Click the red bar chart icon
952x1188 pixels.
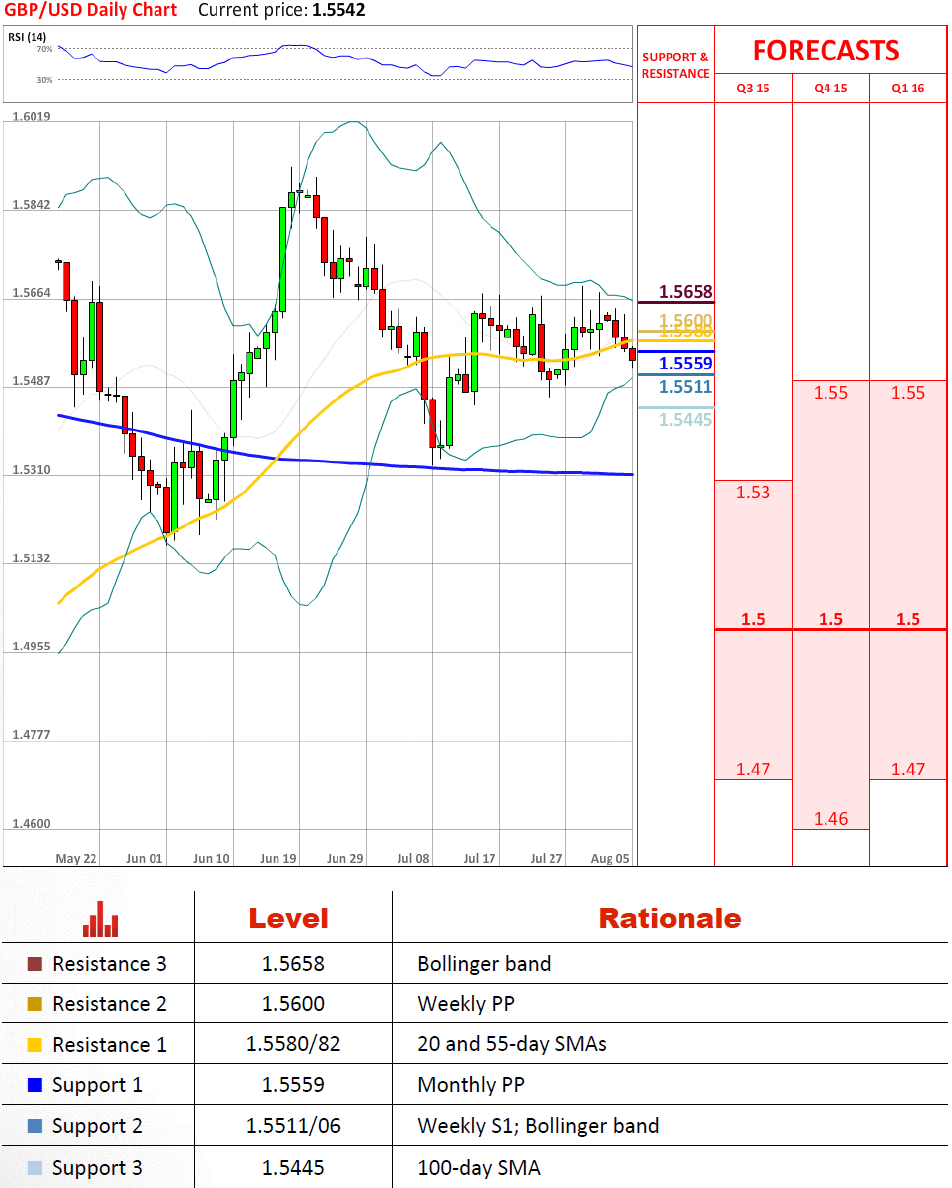(x=100, y=919)
